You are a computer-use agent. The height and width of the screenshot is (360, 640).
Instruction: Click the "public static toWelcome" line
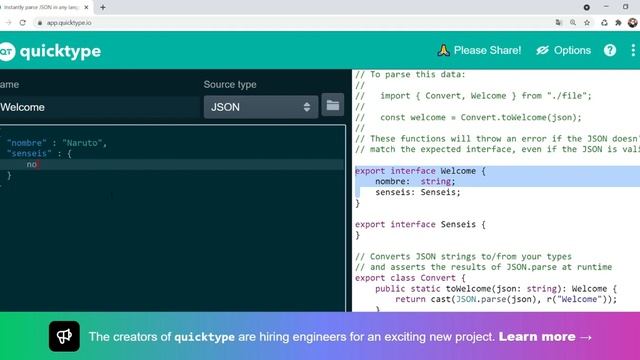pyautogui.click(x=496, y=289)
